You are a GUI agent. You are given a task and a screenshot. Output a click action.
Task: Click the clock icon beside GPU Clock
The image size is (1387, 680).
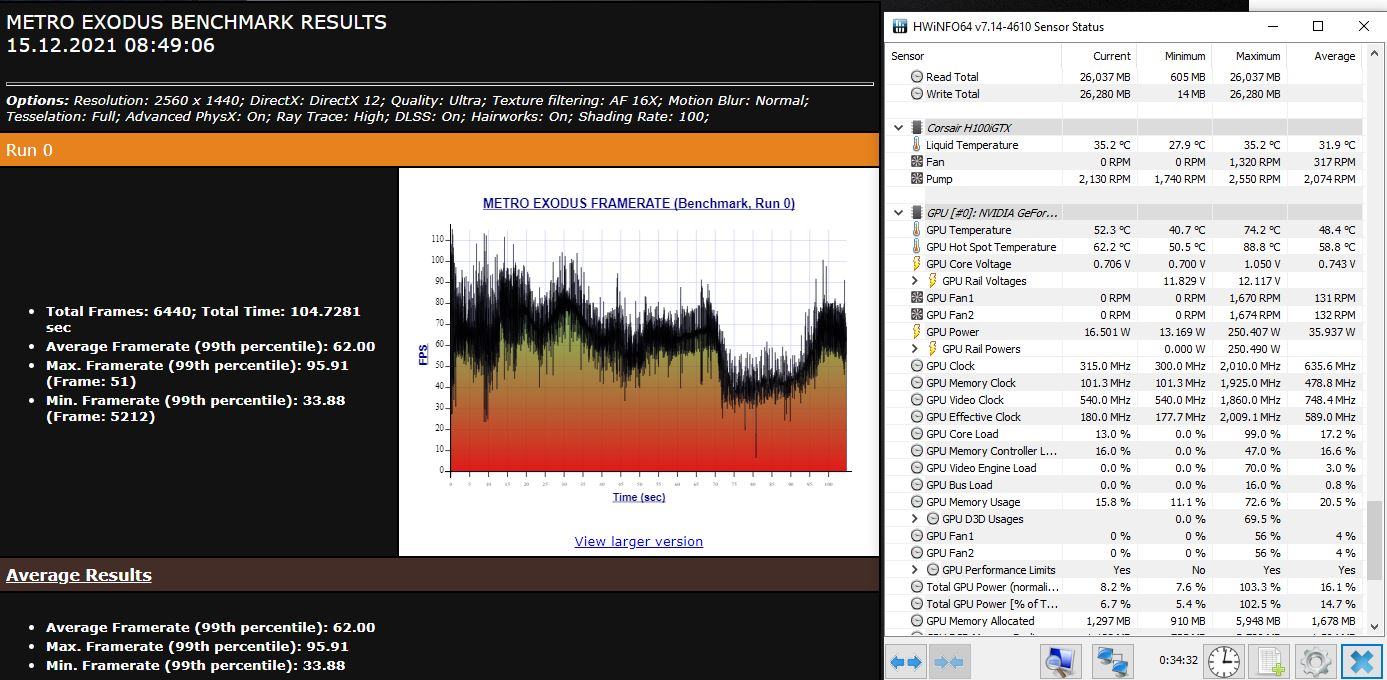[x=917, y=366]
